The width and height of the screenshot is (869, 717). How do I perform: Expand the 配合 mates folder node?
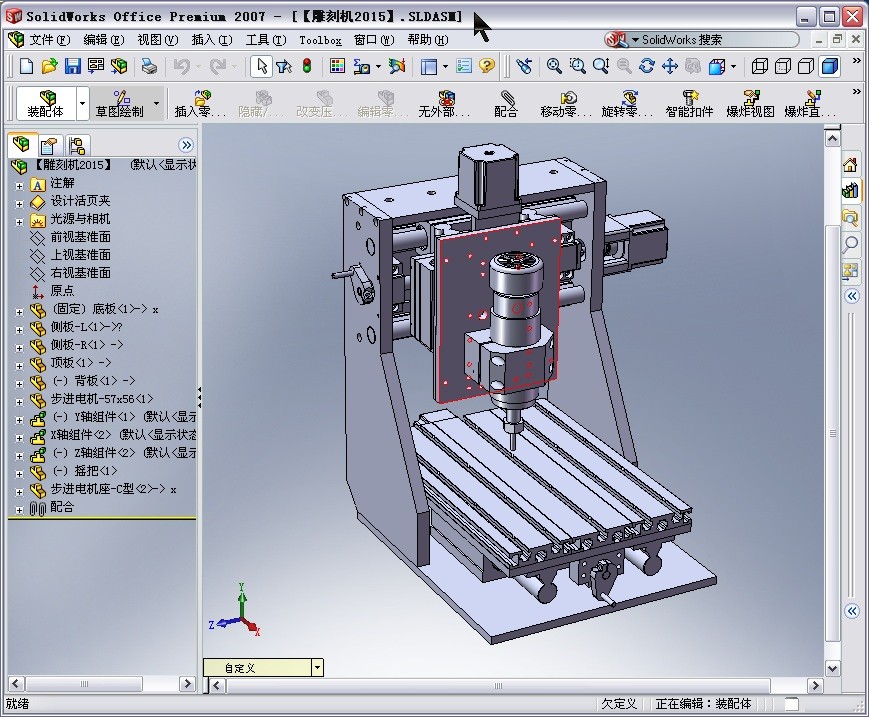coord(20,510)
